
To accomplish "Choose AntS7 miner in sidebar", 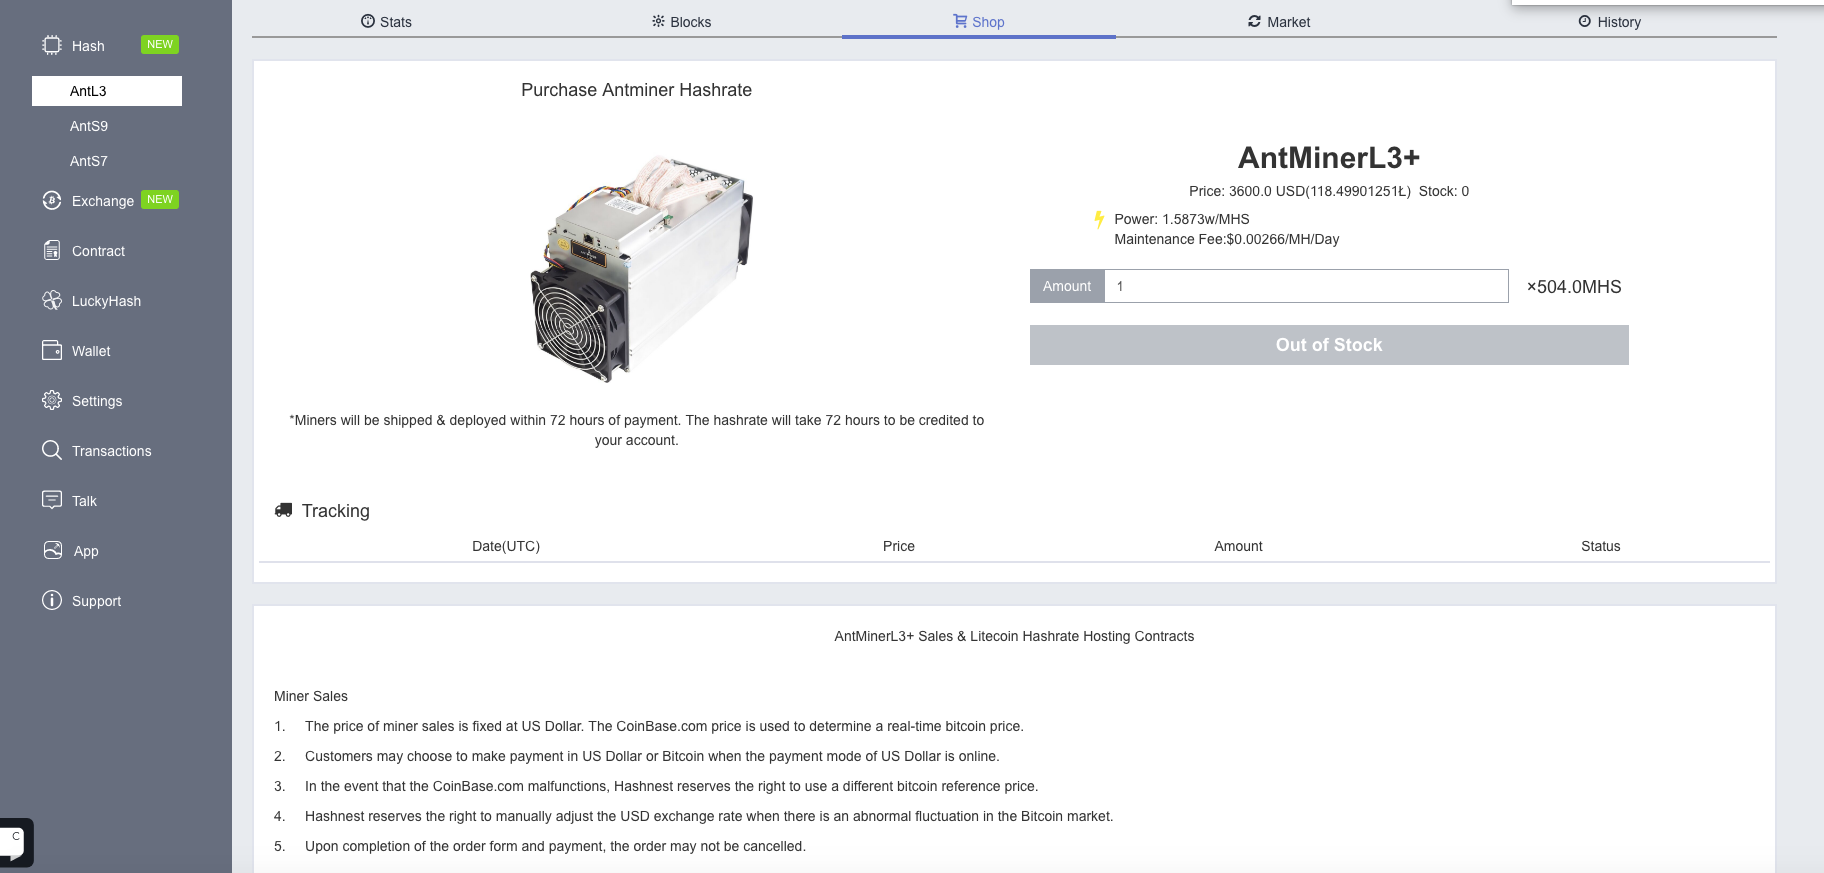I will point(89,161).
